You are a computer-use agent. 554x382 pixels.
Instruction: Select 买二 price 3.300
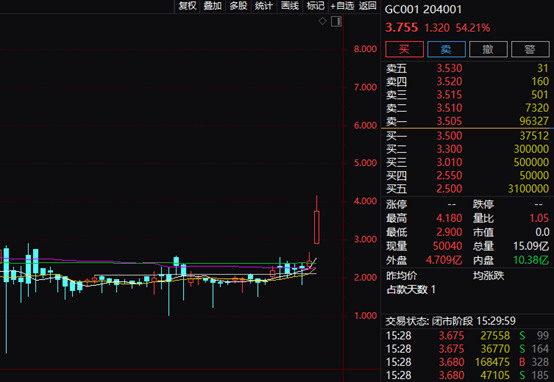(x=449, y=149)
